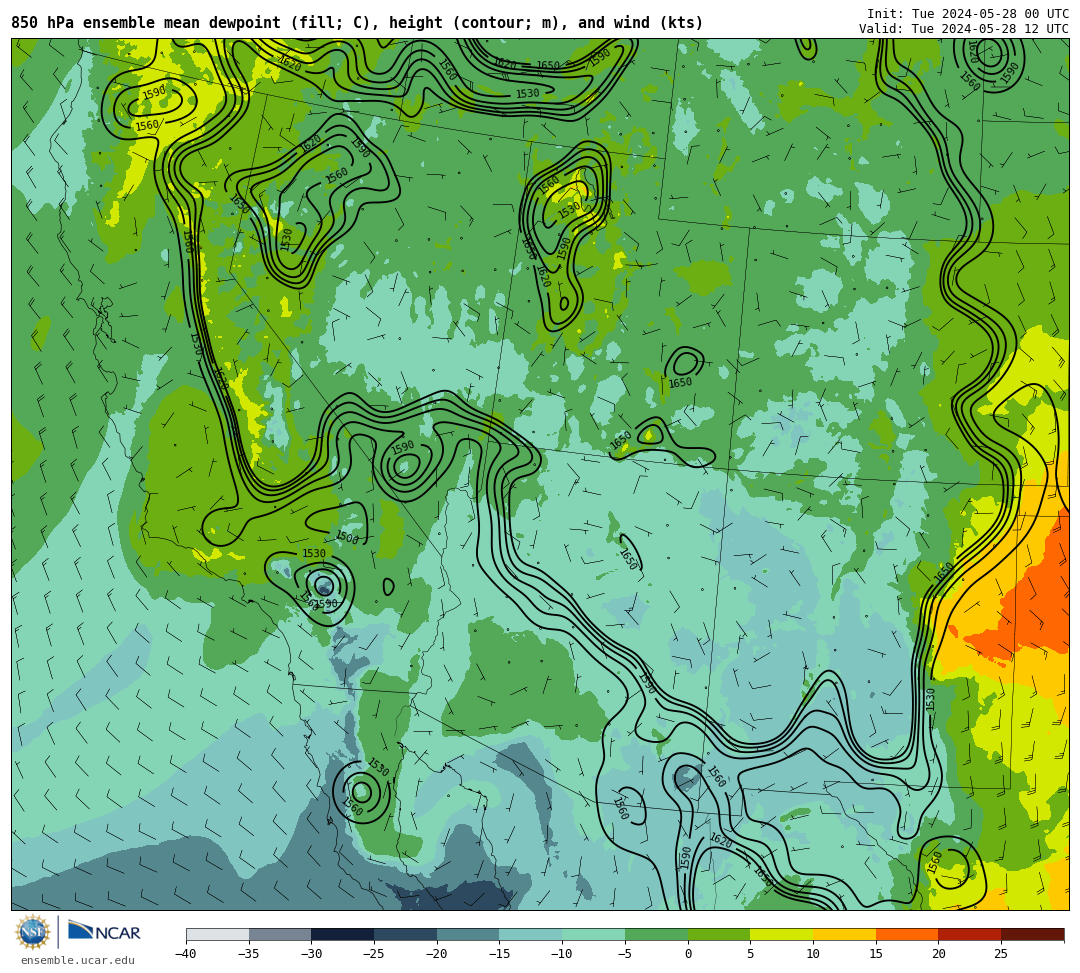
Task: Click the Init: Tue 2024-05-28 00 UTC text
Action: [968, 14]
